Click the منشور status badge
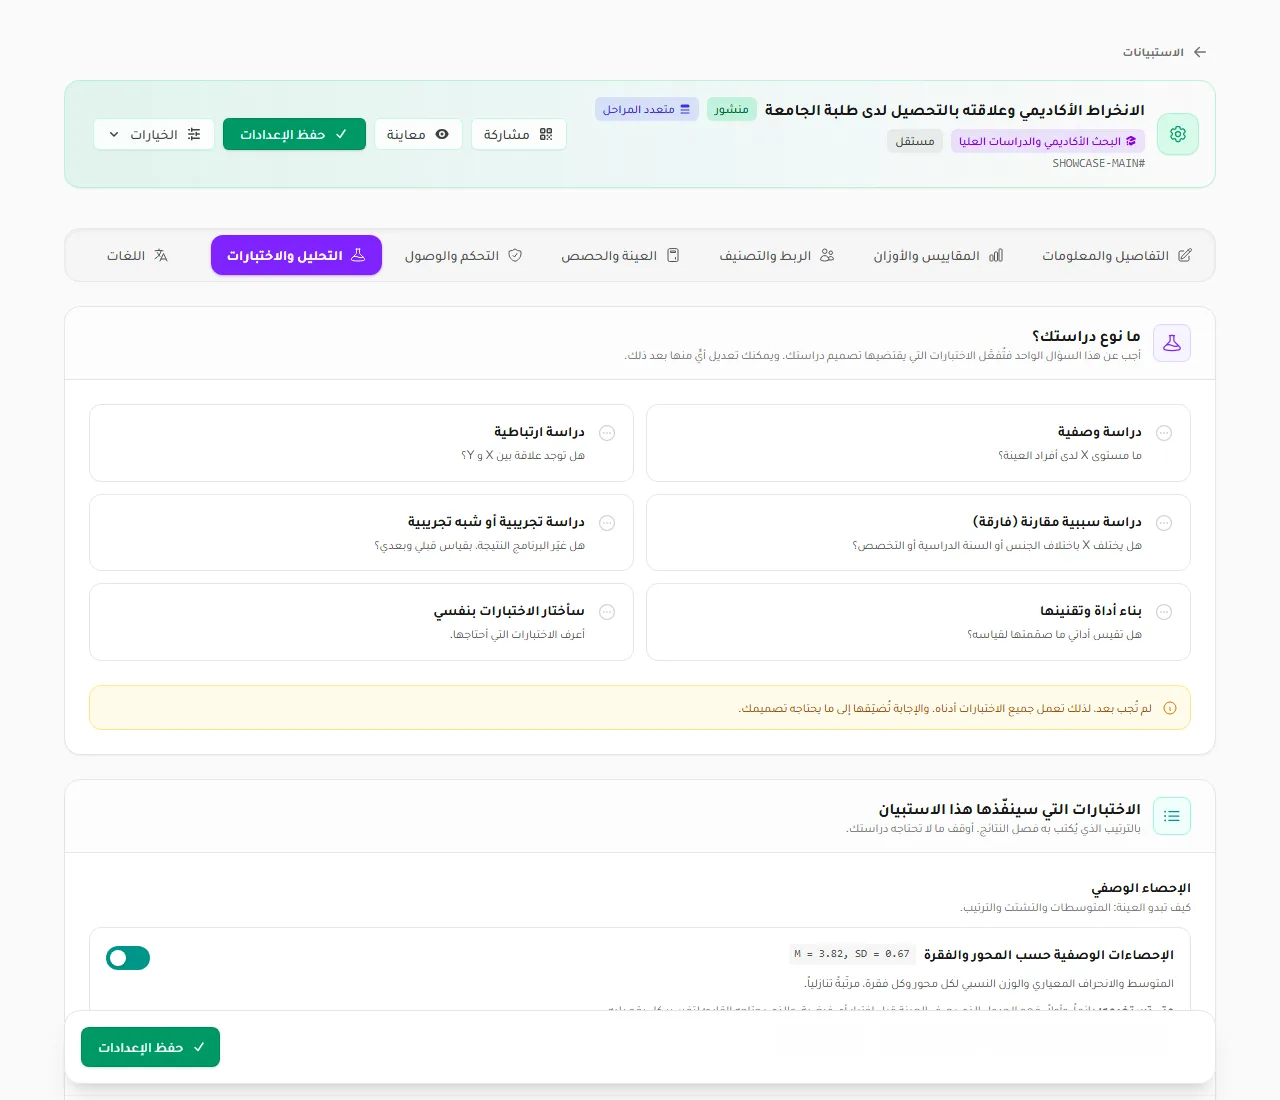 tap(732, 109)
